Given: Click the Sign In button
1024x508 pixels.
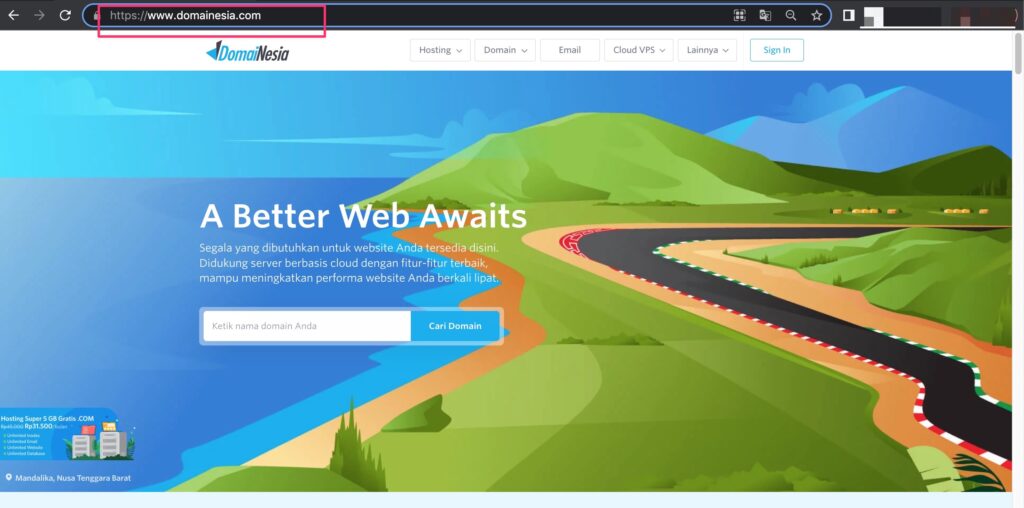Looking at the screenshot, I should 776,50.
